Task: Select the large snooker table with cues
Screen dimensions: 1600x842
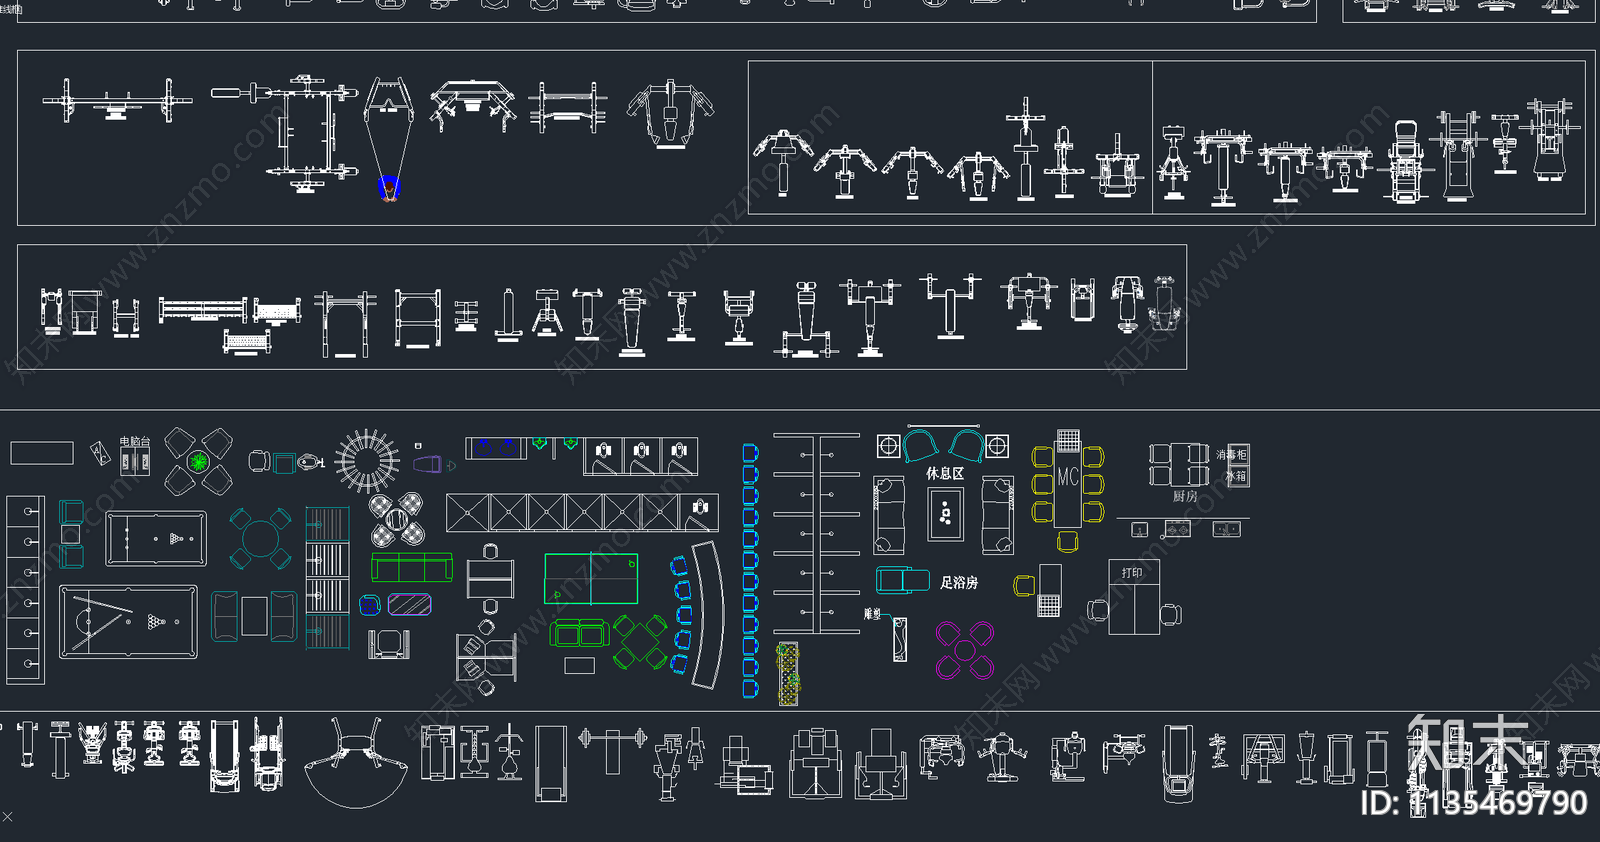Action: coord(128,622)
